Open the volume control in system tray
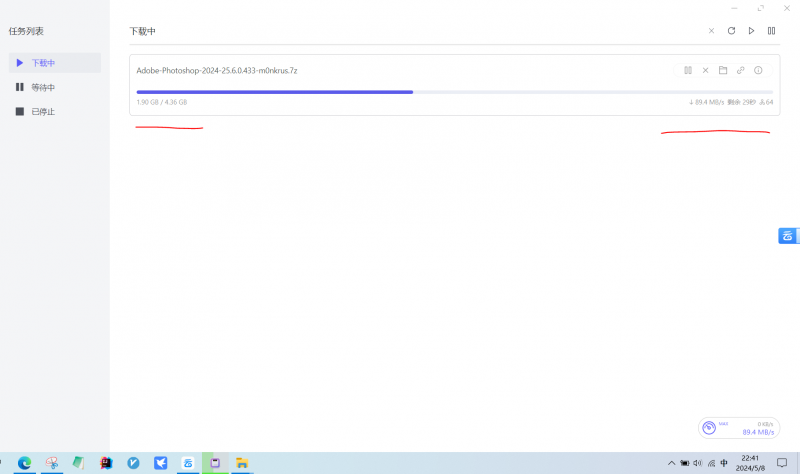The height and width of the screenshot is (474, 800). 697,463
